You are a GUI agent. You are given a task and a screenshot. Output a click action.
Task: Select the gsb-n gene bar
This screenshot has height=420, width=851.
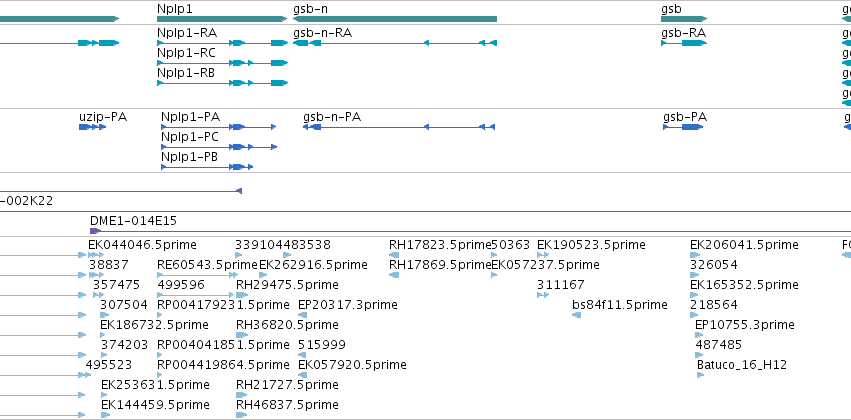[395, 19]
